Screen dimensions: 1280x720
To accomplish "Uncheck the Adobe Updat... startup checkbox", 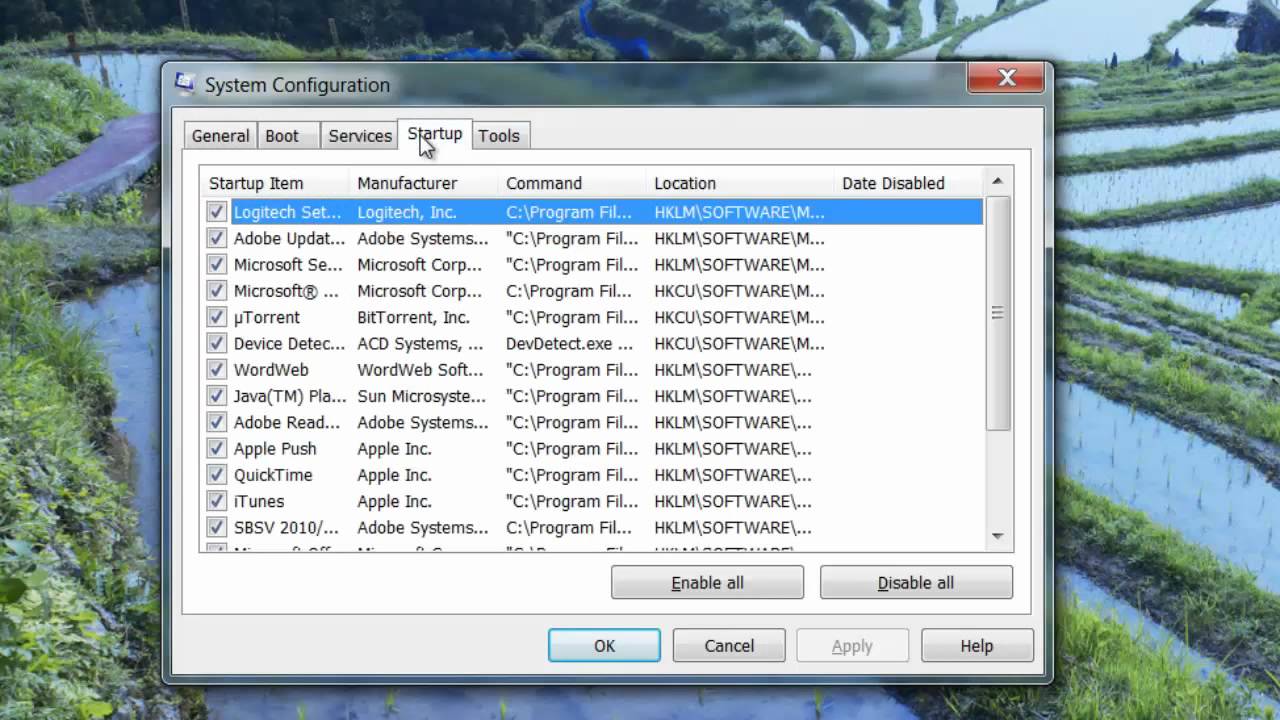I will coord(216,238).
